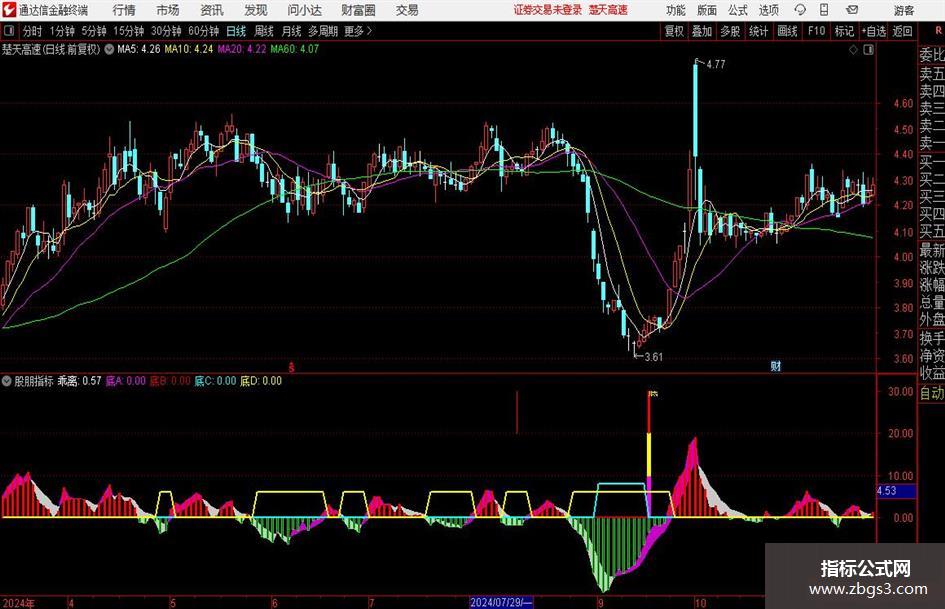This screenshot has width=945, height=609.
Task: Open the 发现 menu
Action: (x=256, y=10)
